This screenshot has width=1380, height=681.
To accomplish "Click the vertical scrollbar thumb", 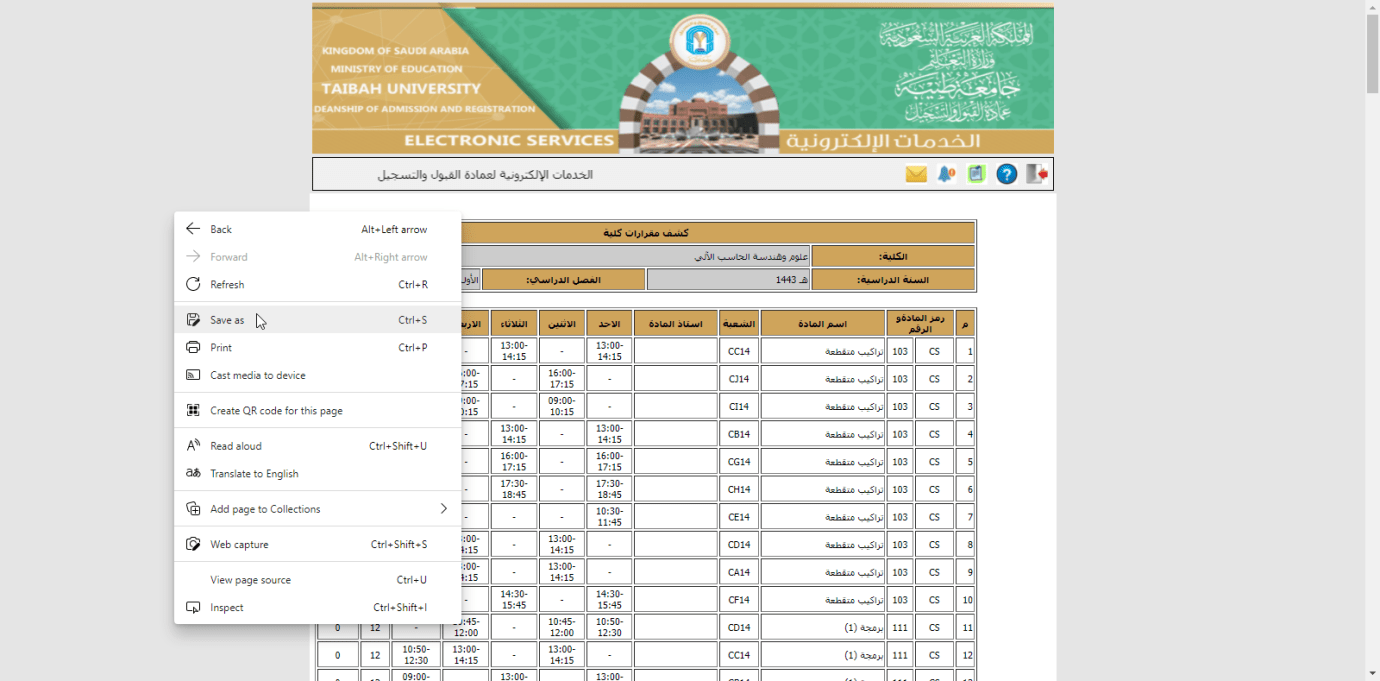I will point(1372,55).
